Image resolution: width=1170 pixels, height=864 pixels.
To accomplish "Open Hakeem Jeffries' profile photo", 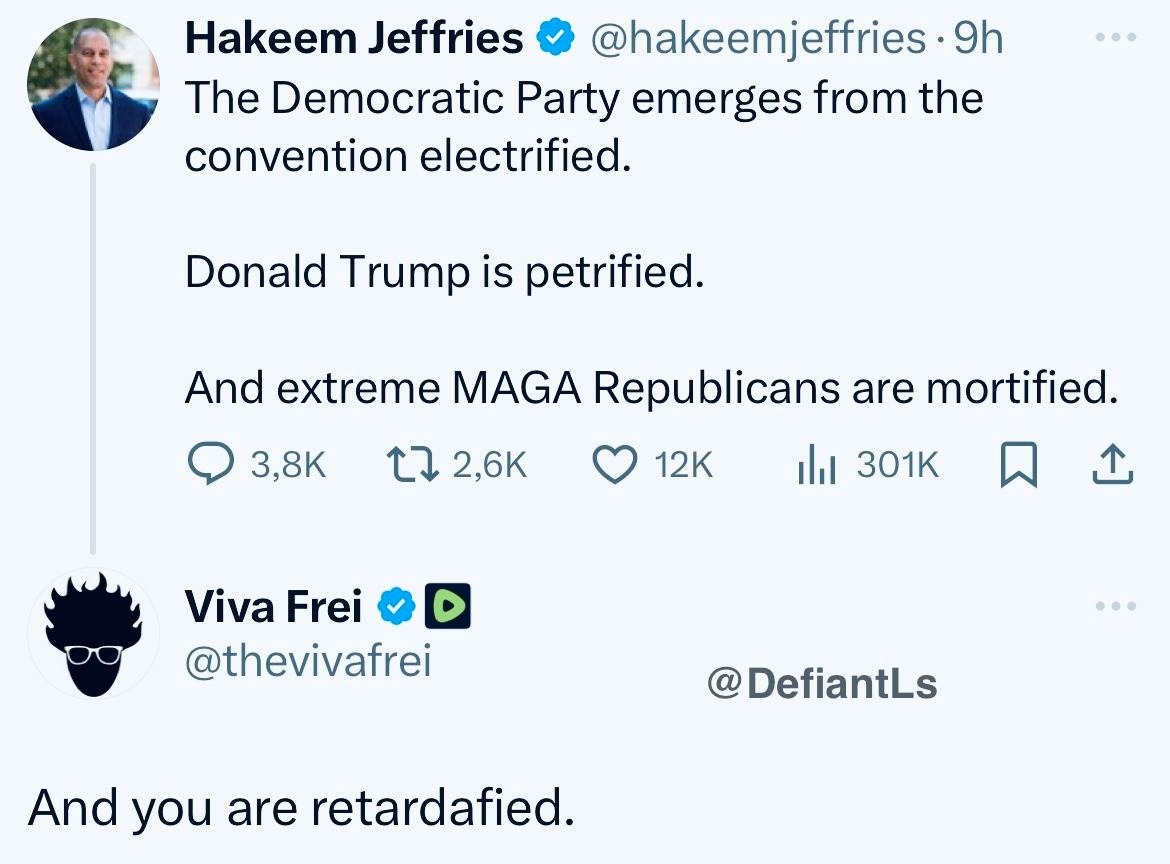I will tap(93, 85).
